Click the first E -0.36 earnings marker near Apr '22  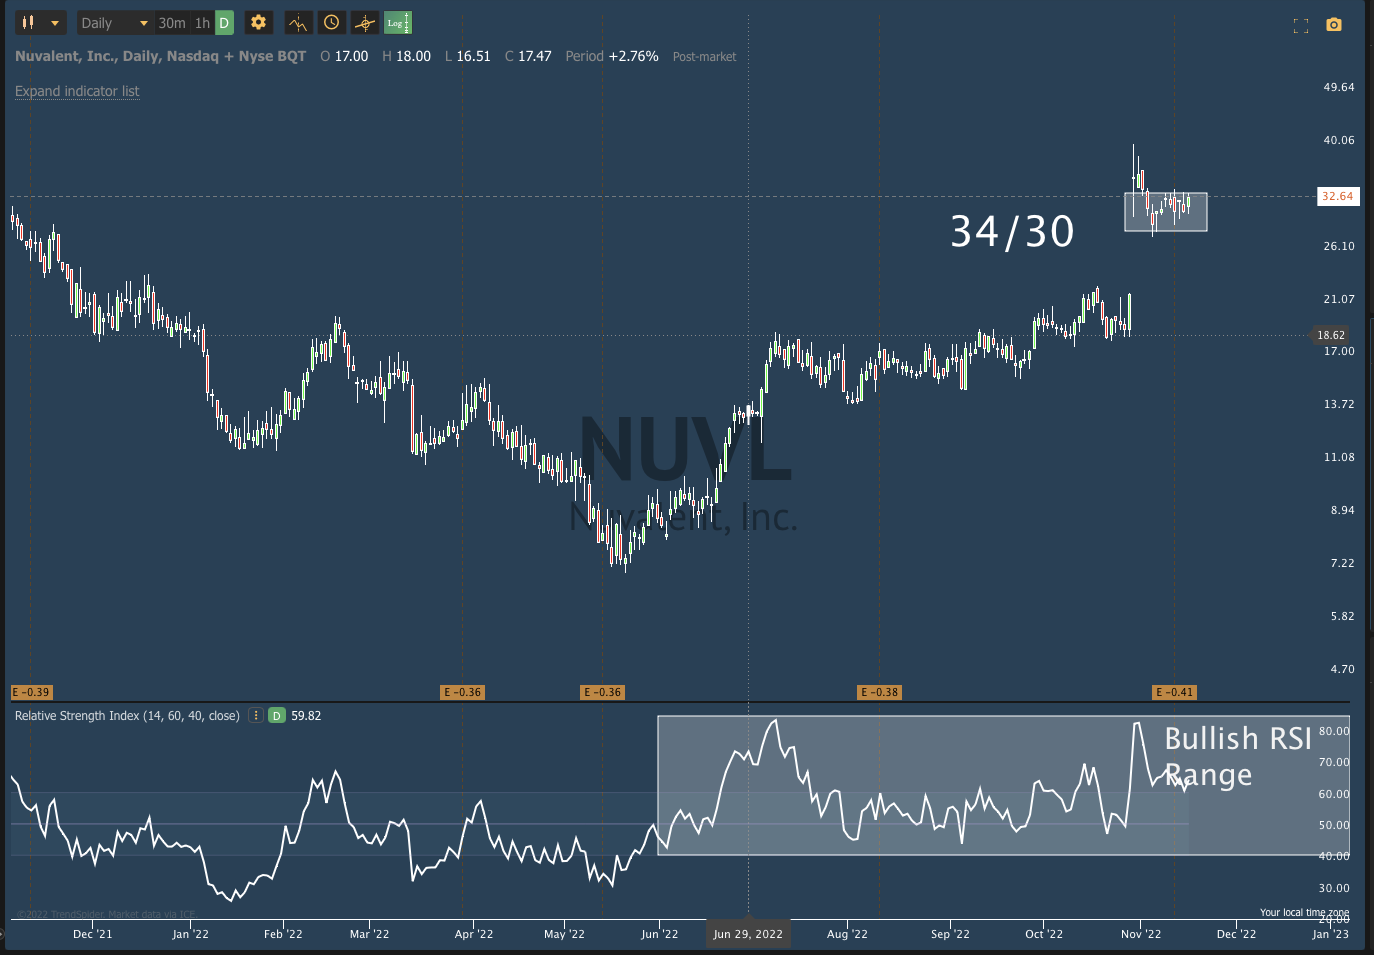click(x=463, y=692)
